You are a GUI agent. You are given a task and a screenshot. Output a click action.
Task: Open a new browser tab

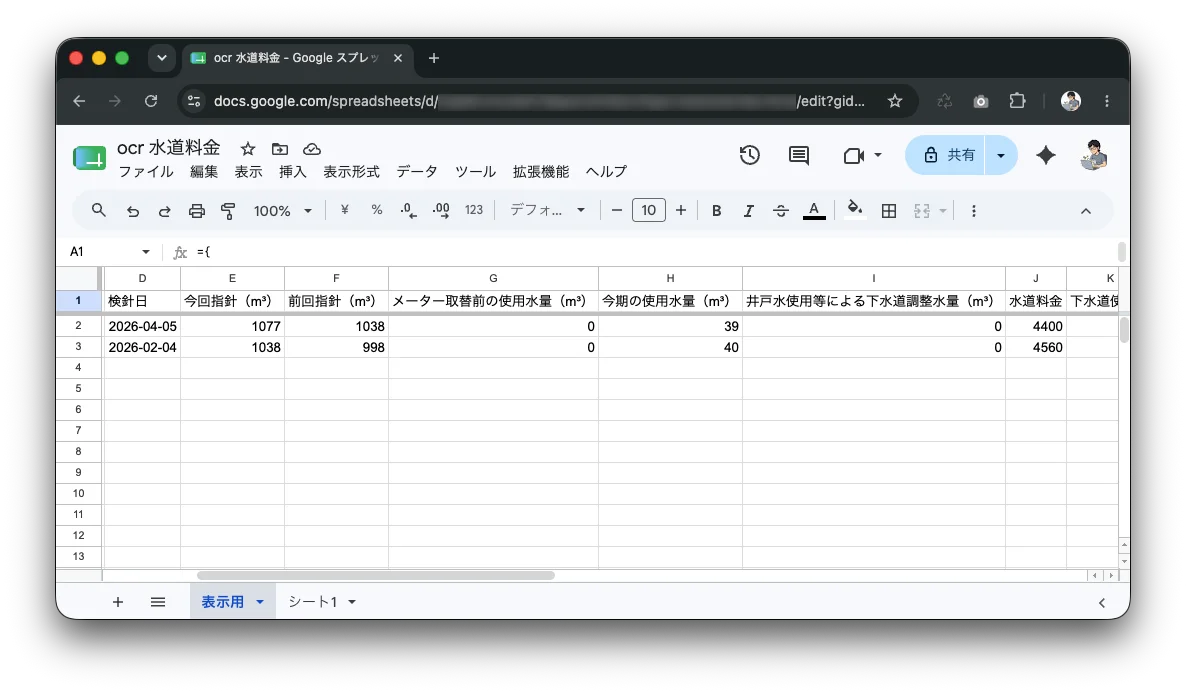point(433,58)
